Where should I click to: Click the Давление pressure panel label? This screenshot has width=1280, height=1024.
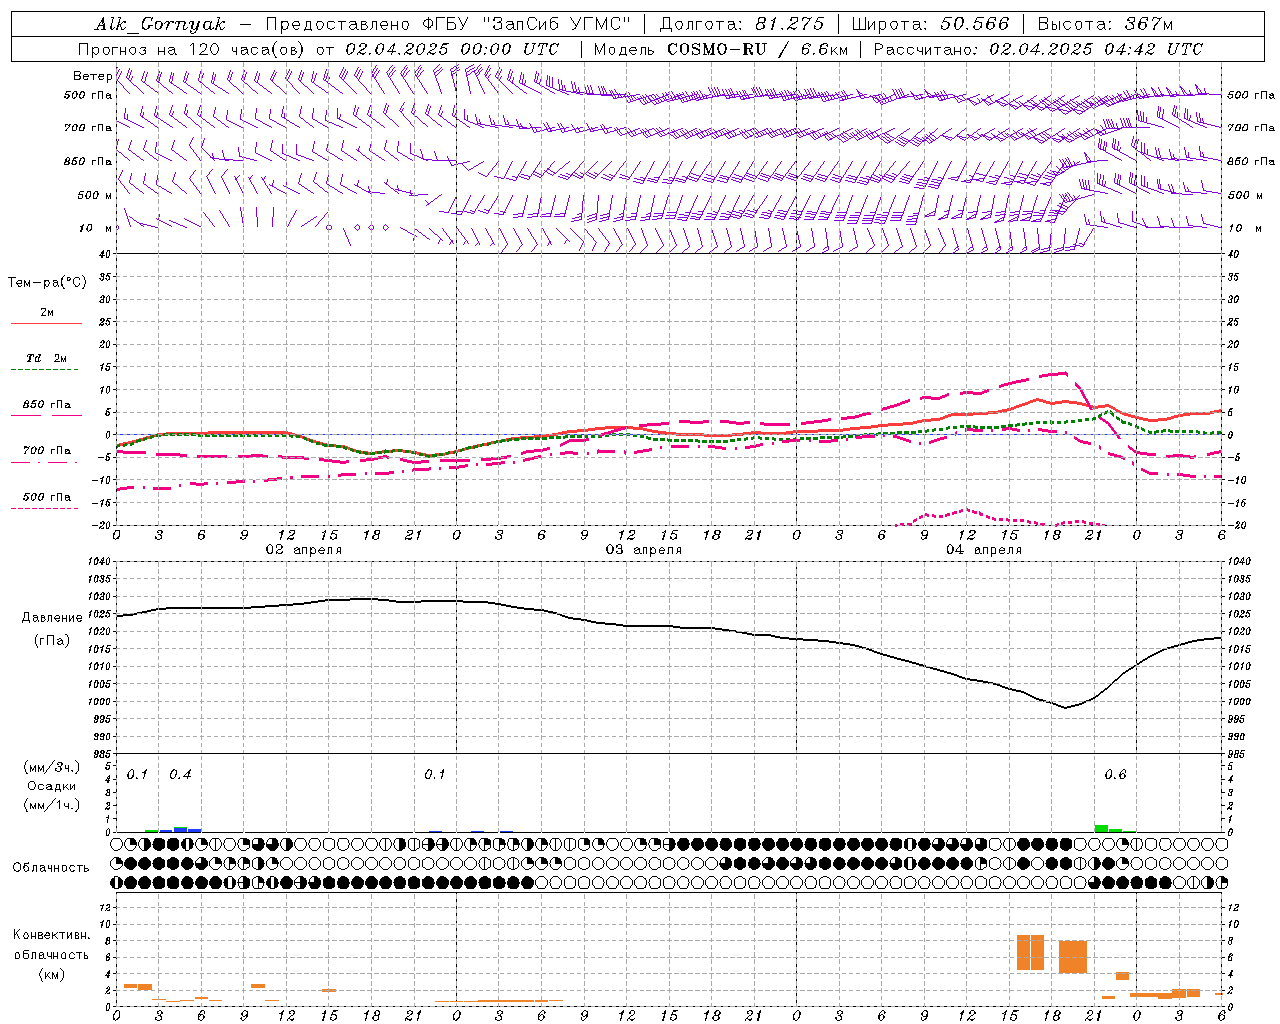[52, 618]
